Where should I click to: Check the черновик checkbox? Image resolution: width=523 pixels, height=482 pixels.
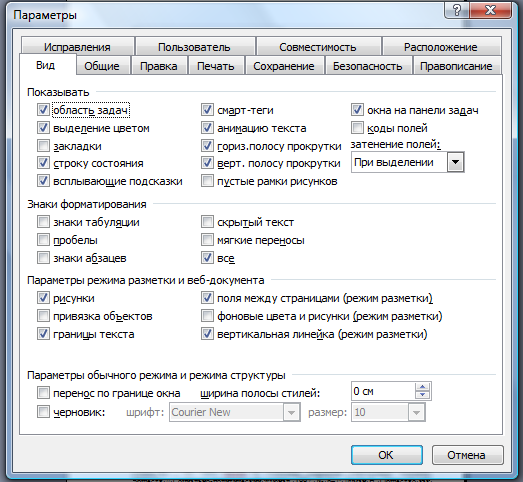point(43,412)
